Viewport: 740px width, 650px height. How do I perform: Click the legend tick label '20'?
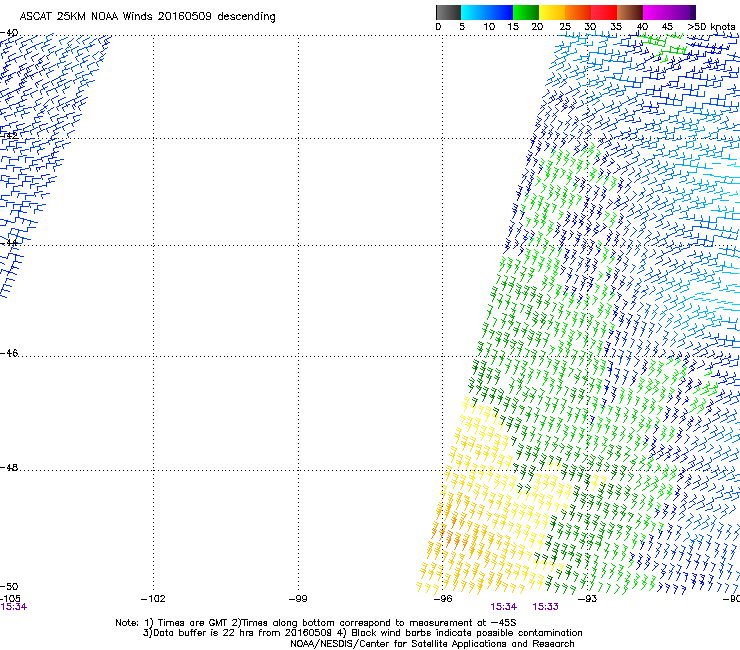(537, 27)
